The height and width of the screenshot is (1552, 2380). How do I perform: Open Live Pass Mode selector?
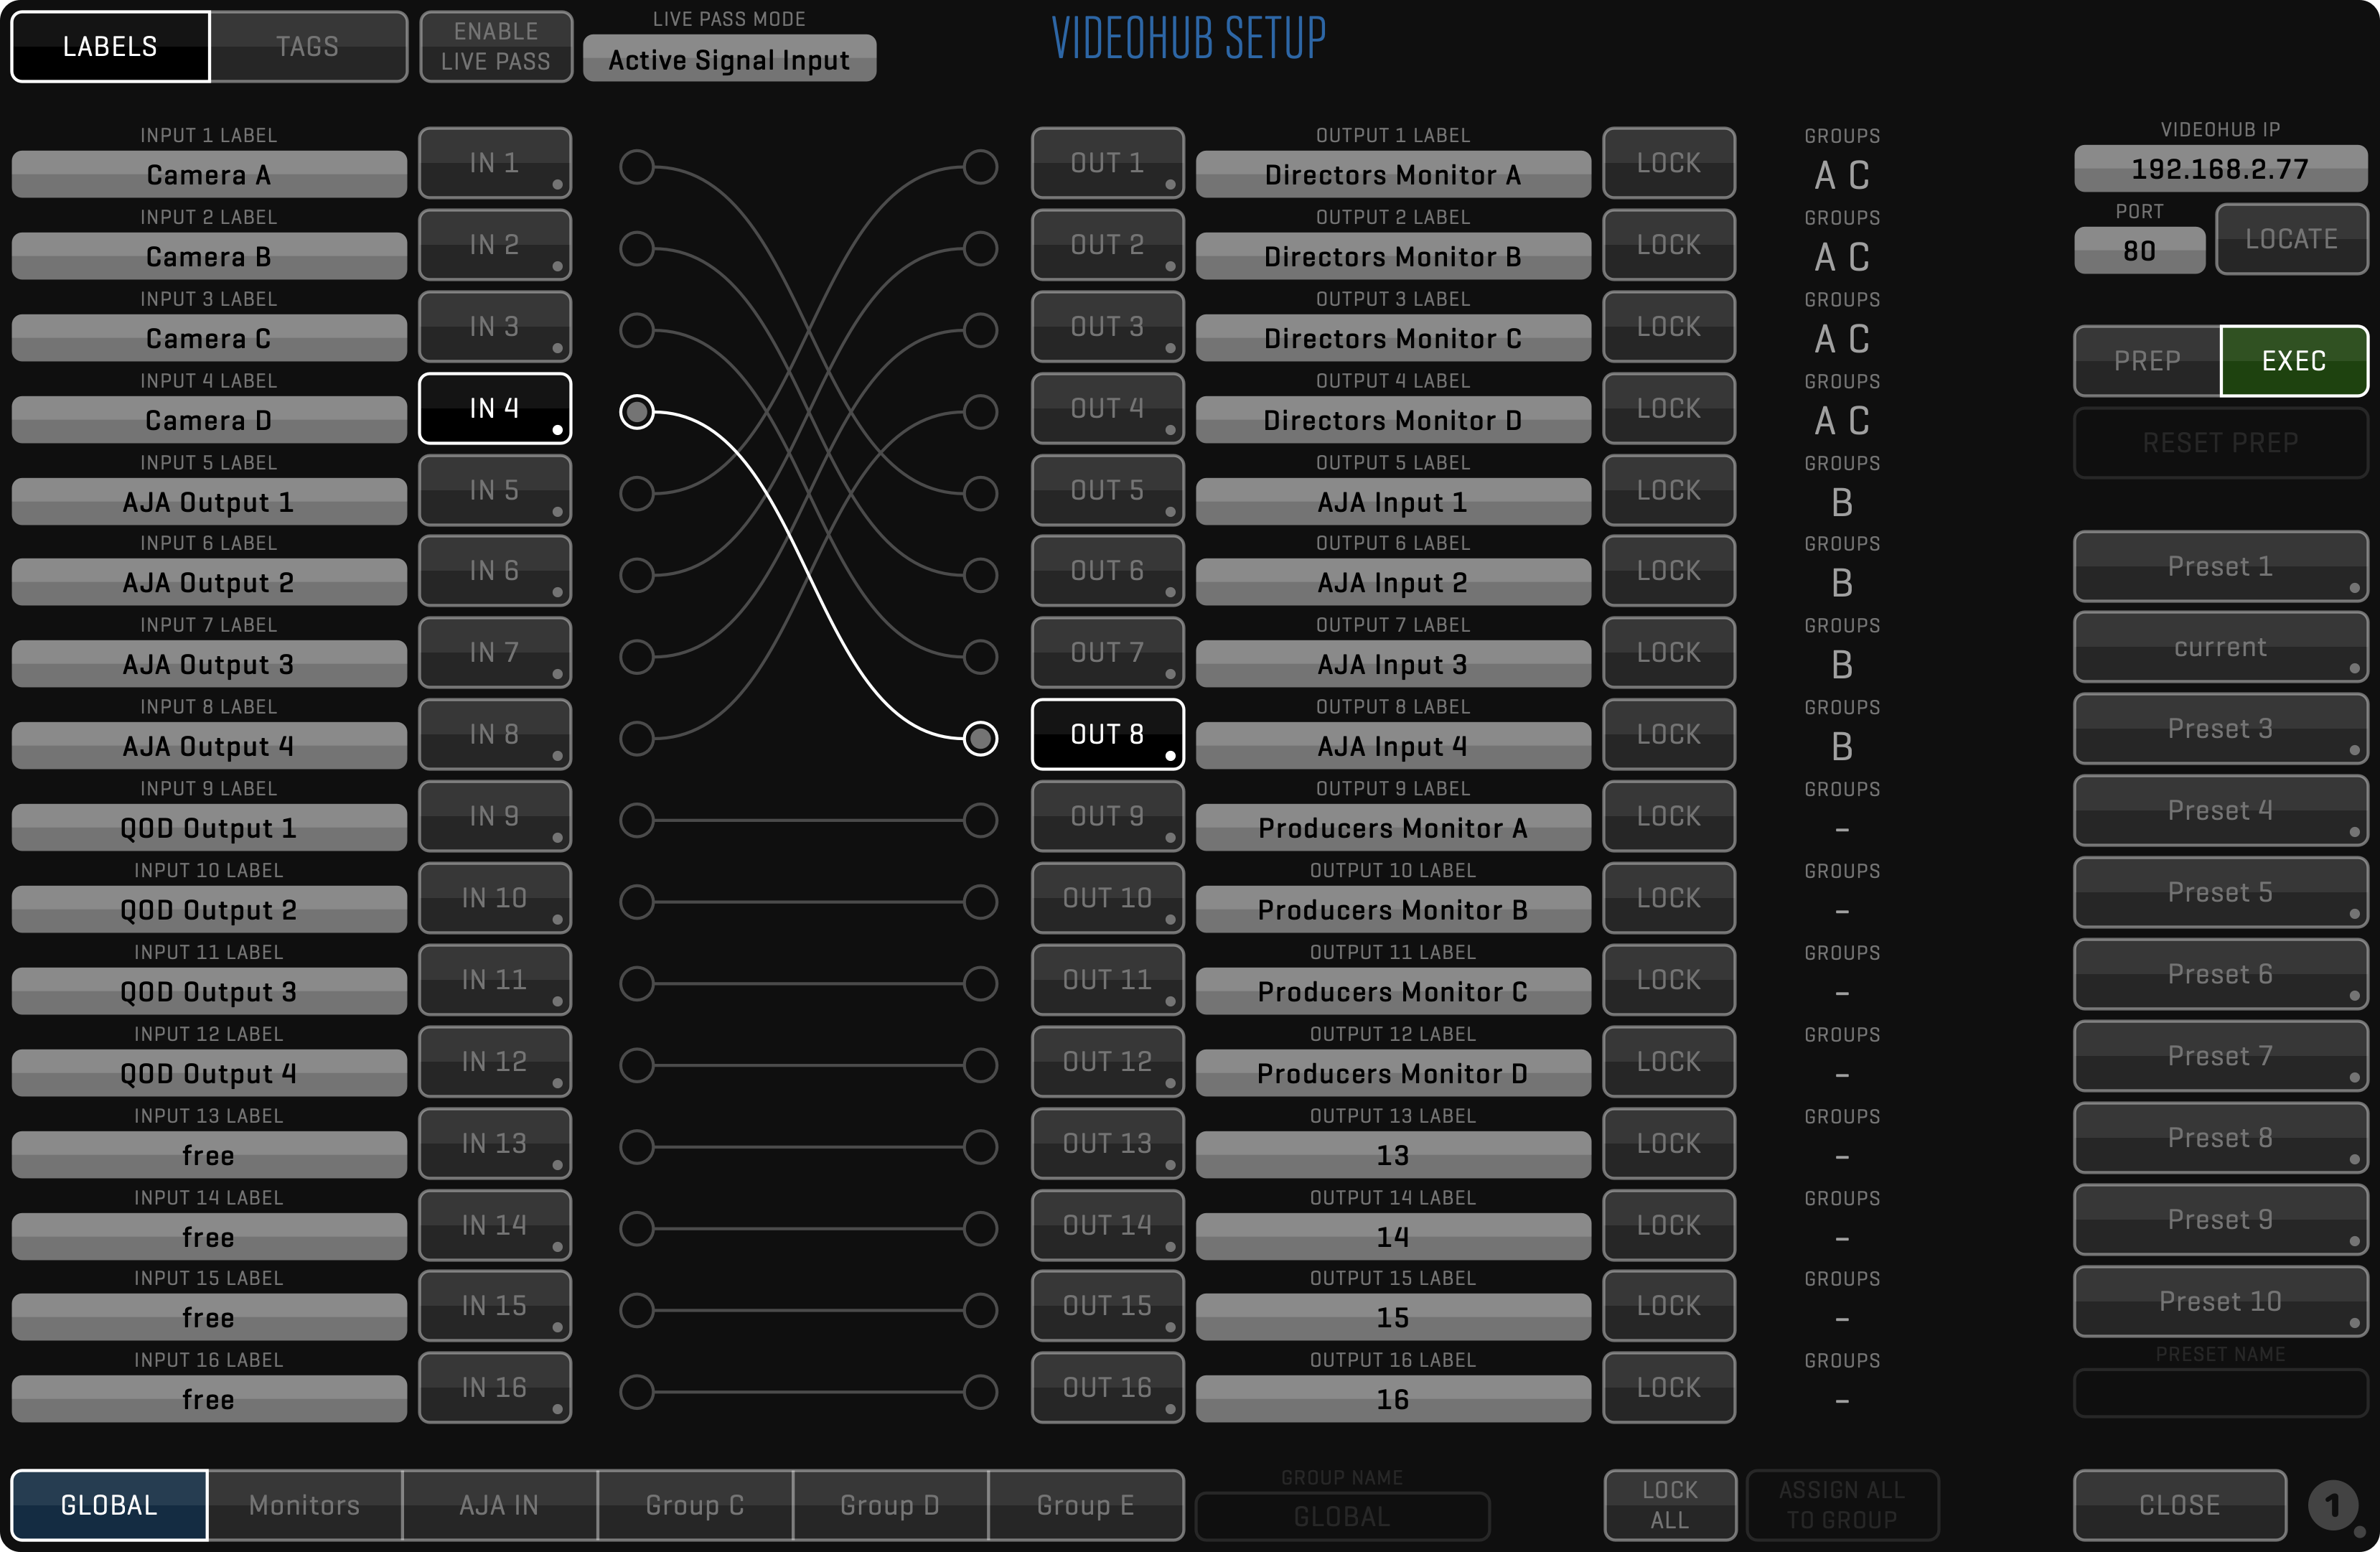tap(729, 60)
